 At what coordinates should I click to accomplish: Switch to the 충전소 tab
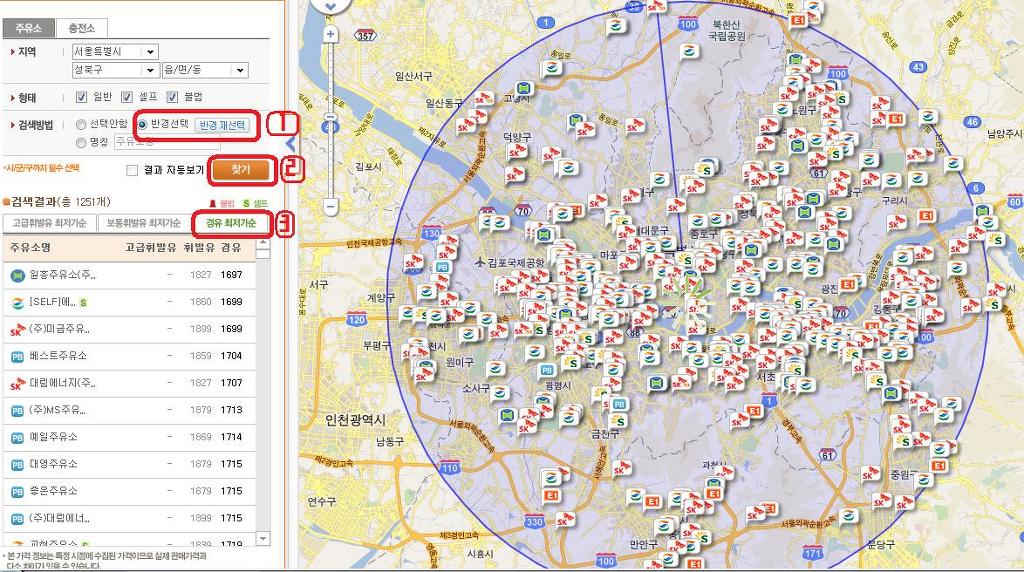81,27
